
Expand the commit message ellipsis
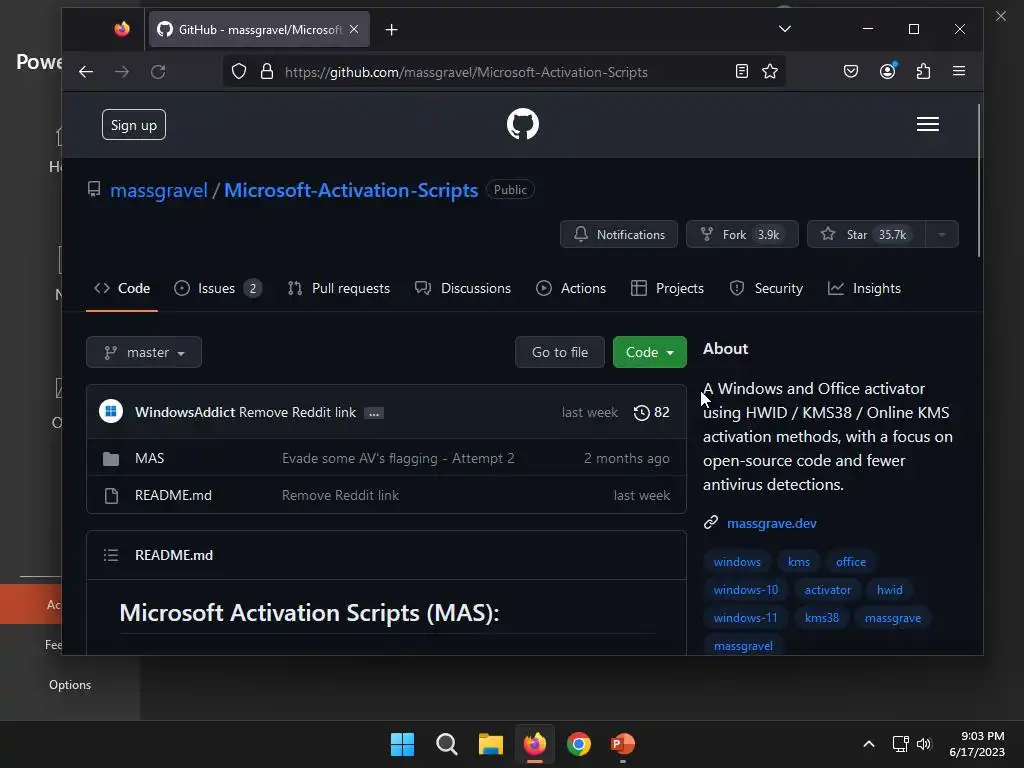tap(374, 413)
